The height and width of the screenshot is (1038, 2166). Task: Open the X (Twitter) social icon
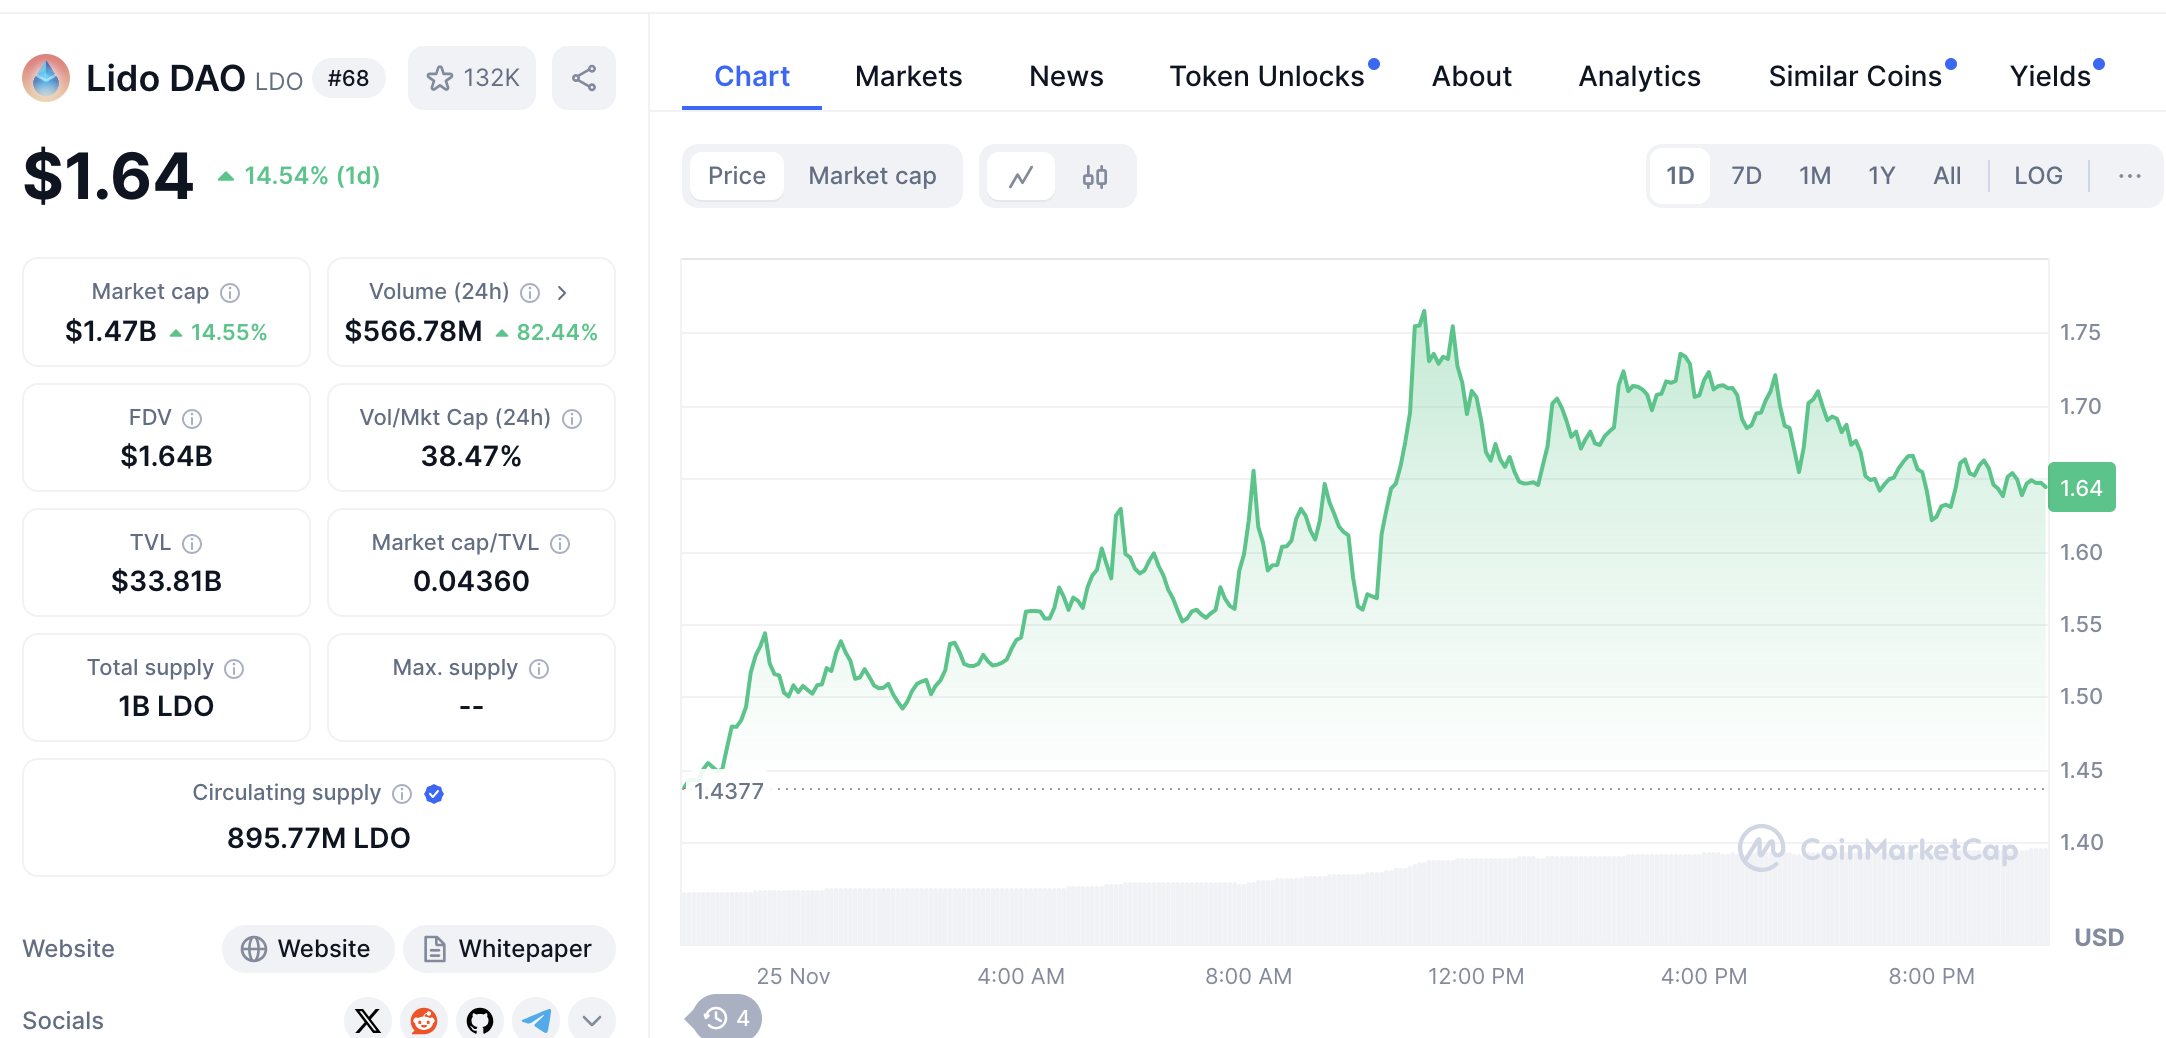[x=368, y=1020]
